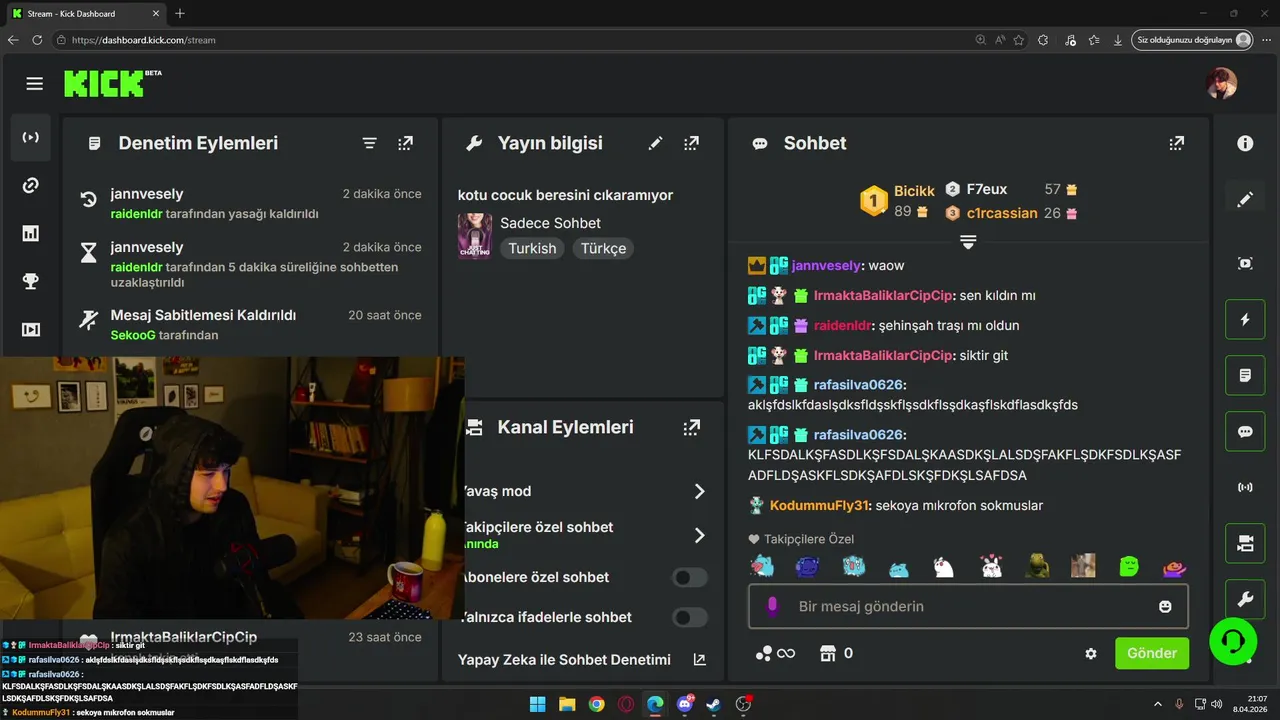
Task: Click Sadece Sohbet category name
Action: 550,223
